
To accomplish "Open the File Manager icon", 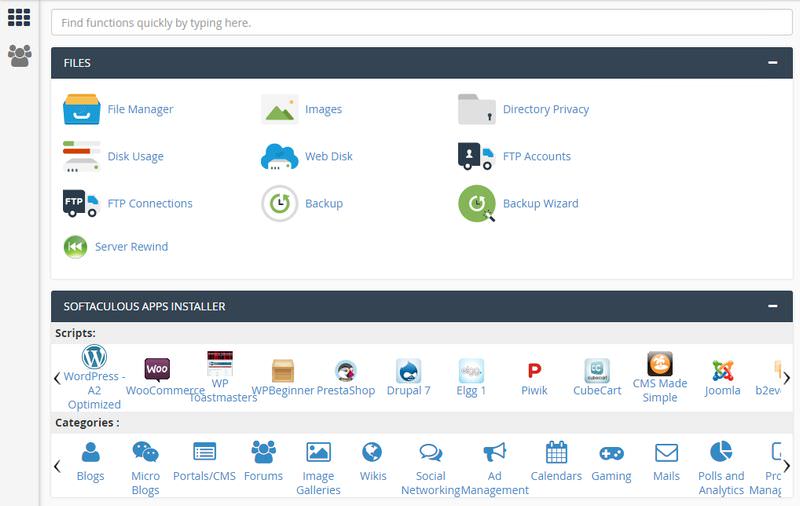I will [x=82, y=109].
